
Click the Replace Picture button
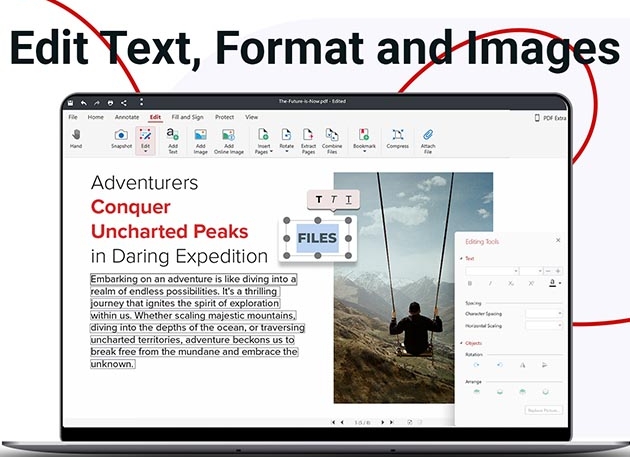[543, 410]
